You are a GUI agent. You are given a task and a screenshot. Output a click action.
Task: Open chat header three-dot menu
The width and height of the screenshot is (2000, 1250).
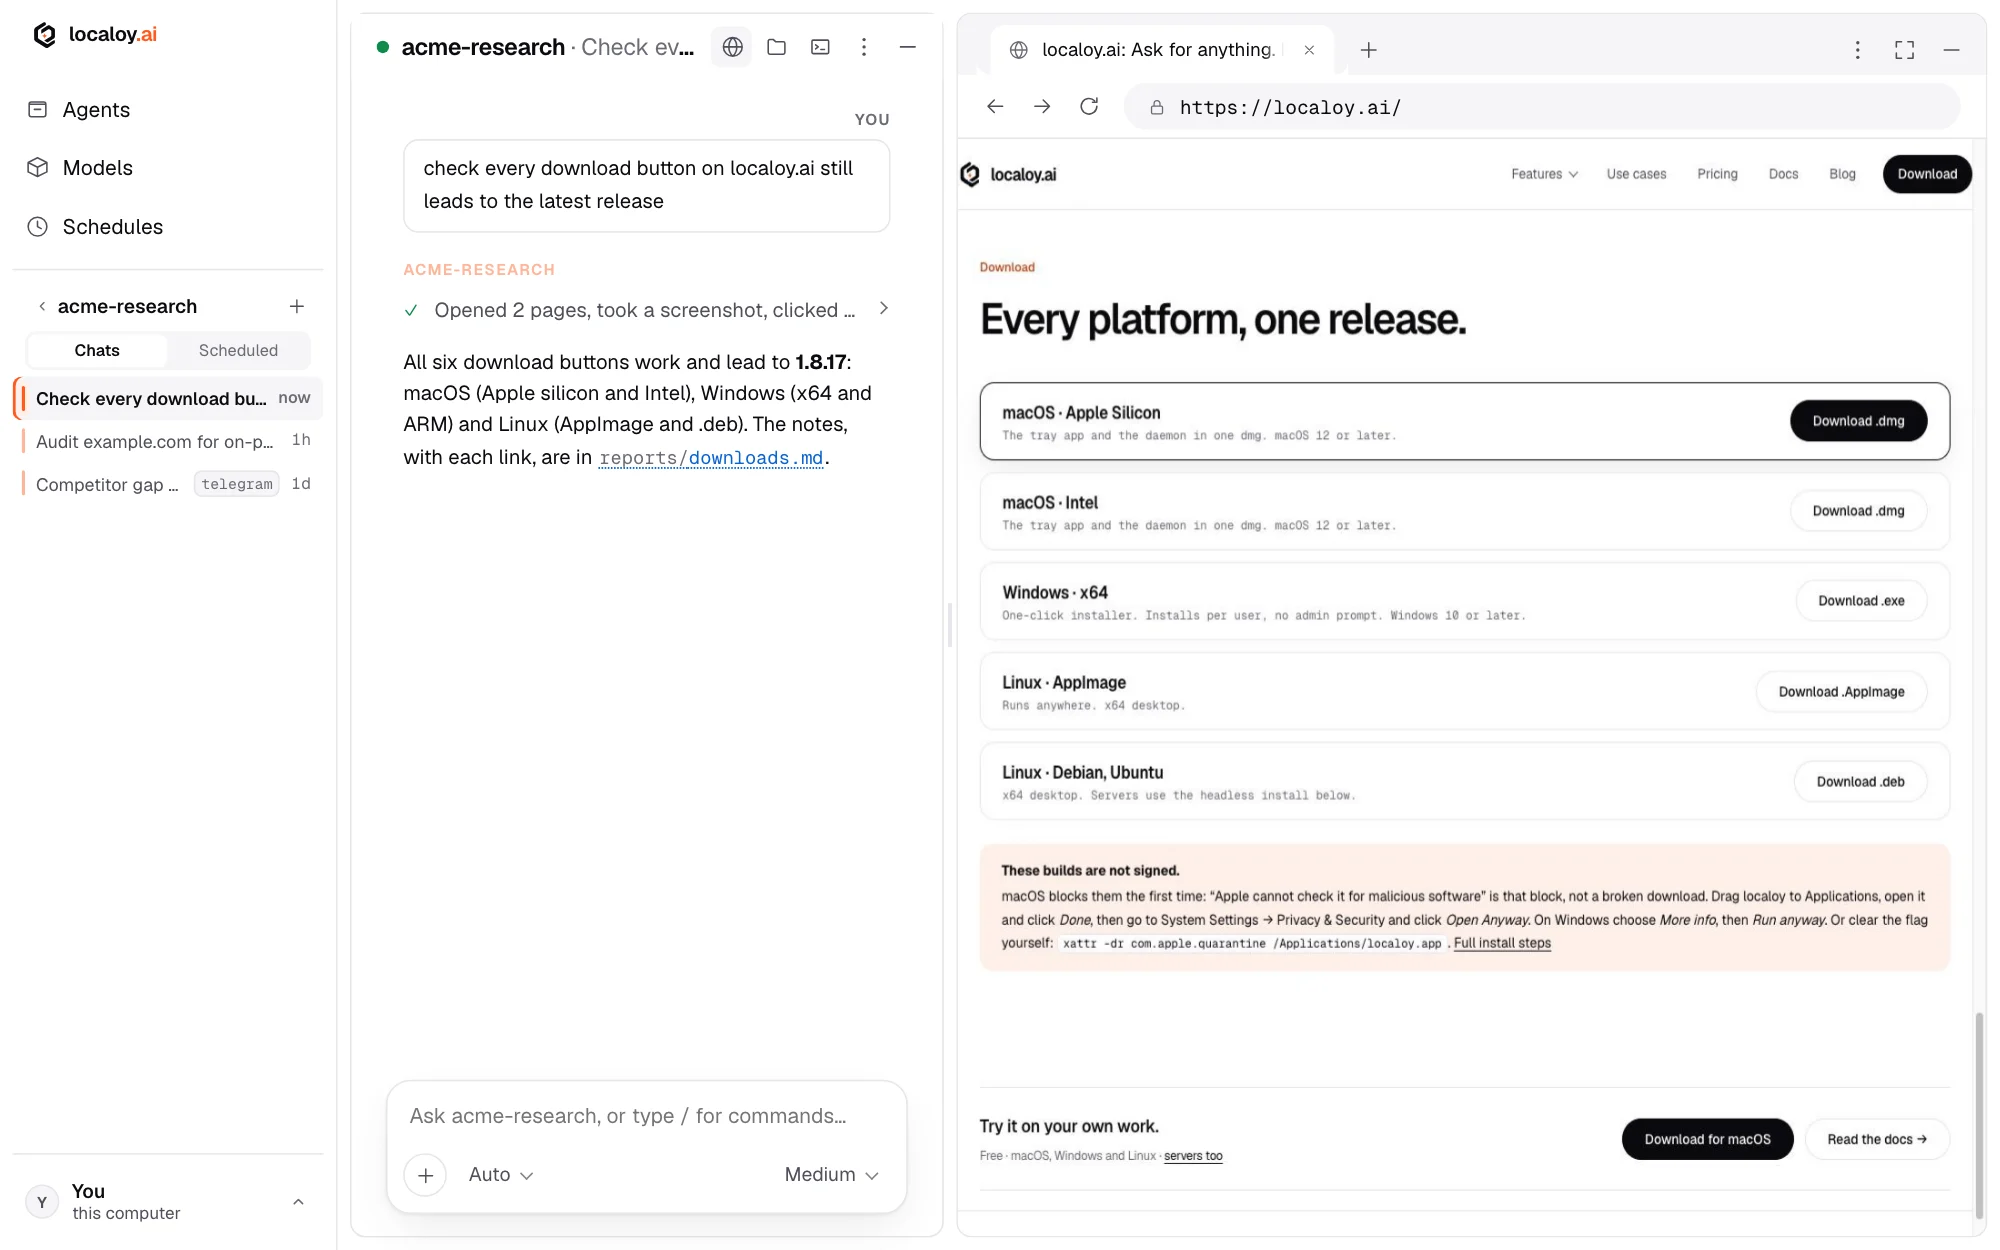(x=864, y=47)
